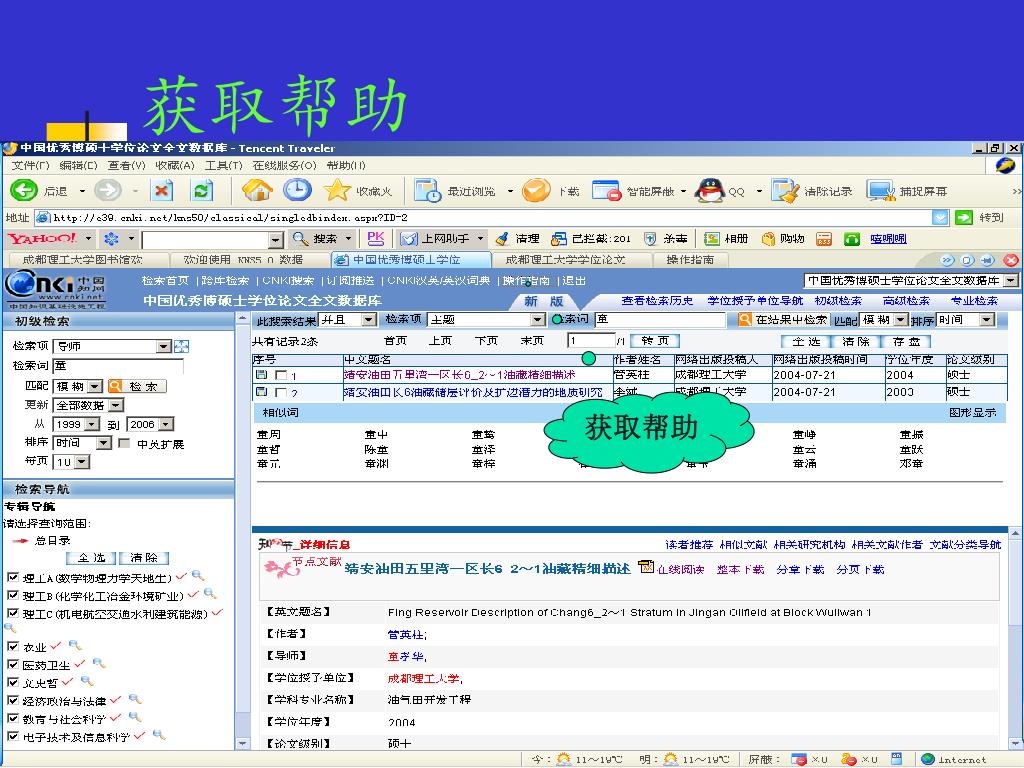Click the recent browsing (最近浏览) icon

pyautogui.click(x=428, y=191)
